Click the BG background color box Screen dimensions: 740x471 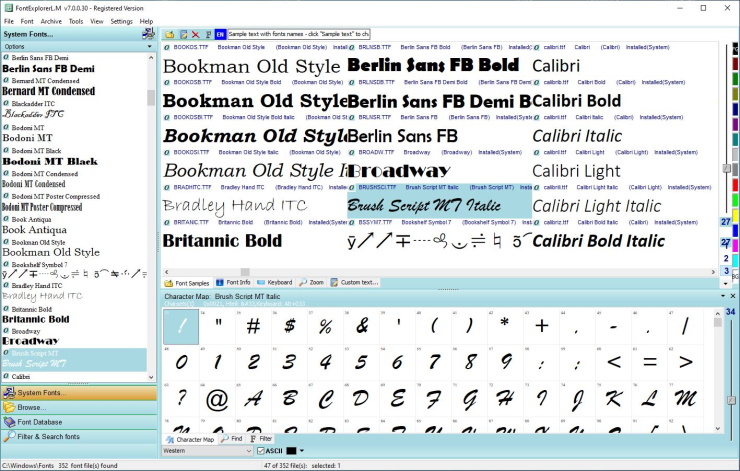coord(735,276)
